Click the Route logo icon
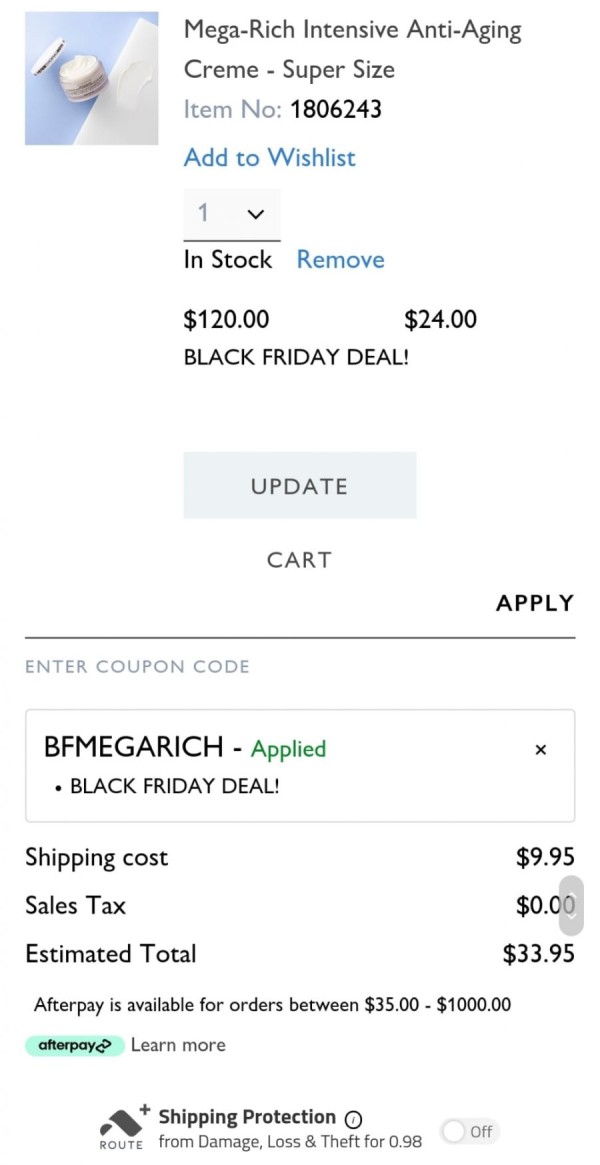The image size is (600, 1165). (x=121, y=1126)
